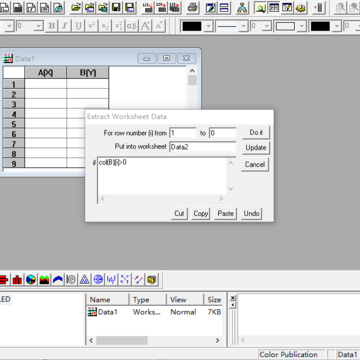Click the hierarchy-shaped Custom Routine icon
Screen dimensions: 360x360
[242, 7]
